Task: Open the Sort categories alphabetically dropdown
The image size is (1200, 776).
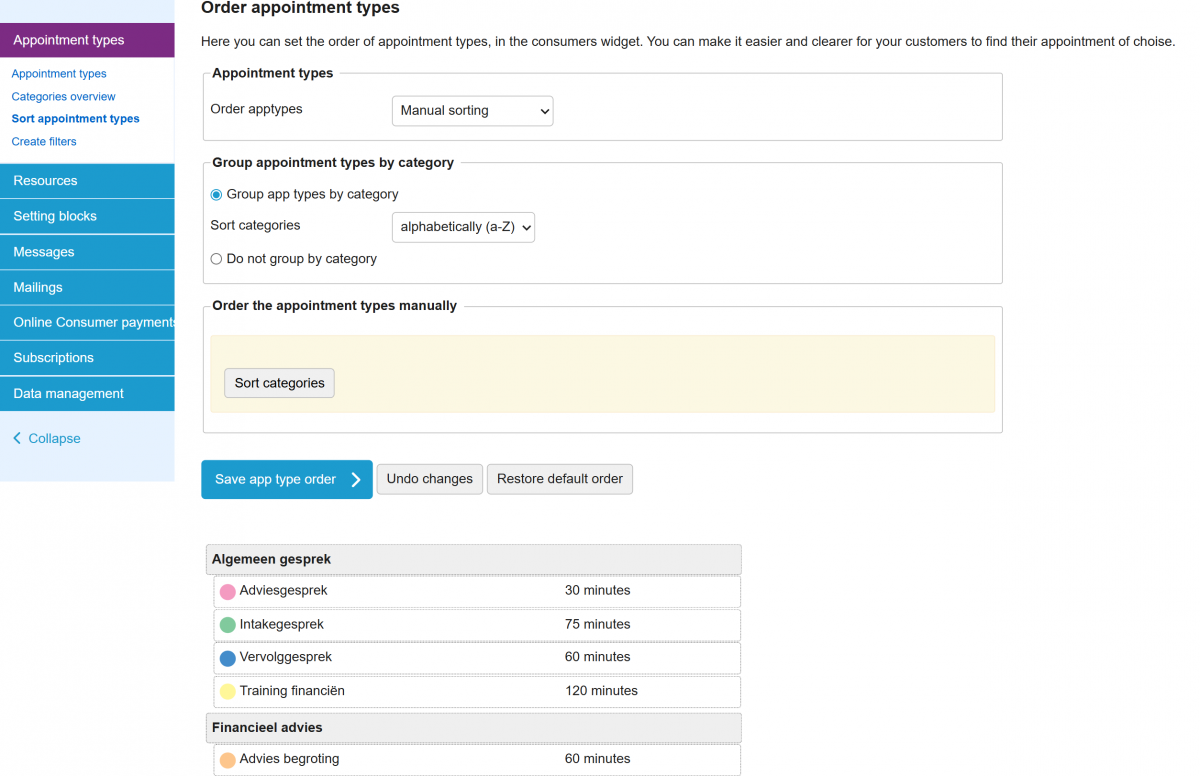Action: (463, 227)
